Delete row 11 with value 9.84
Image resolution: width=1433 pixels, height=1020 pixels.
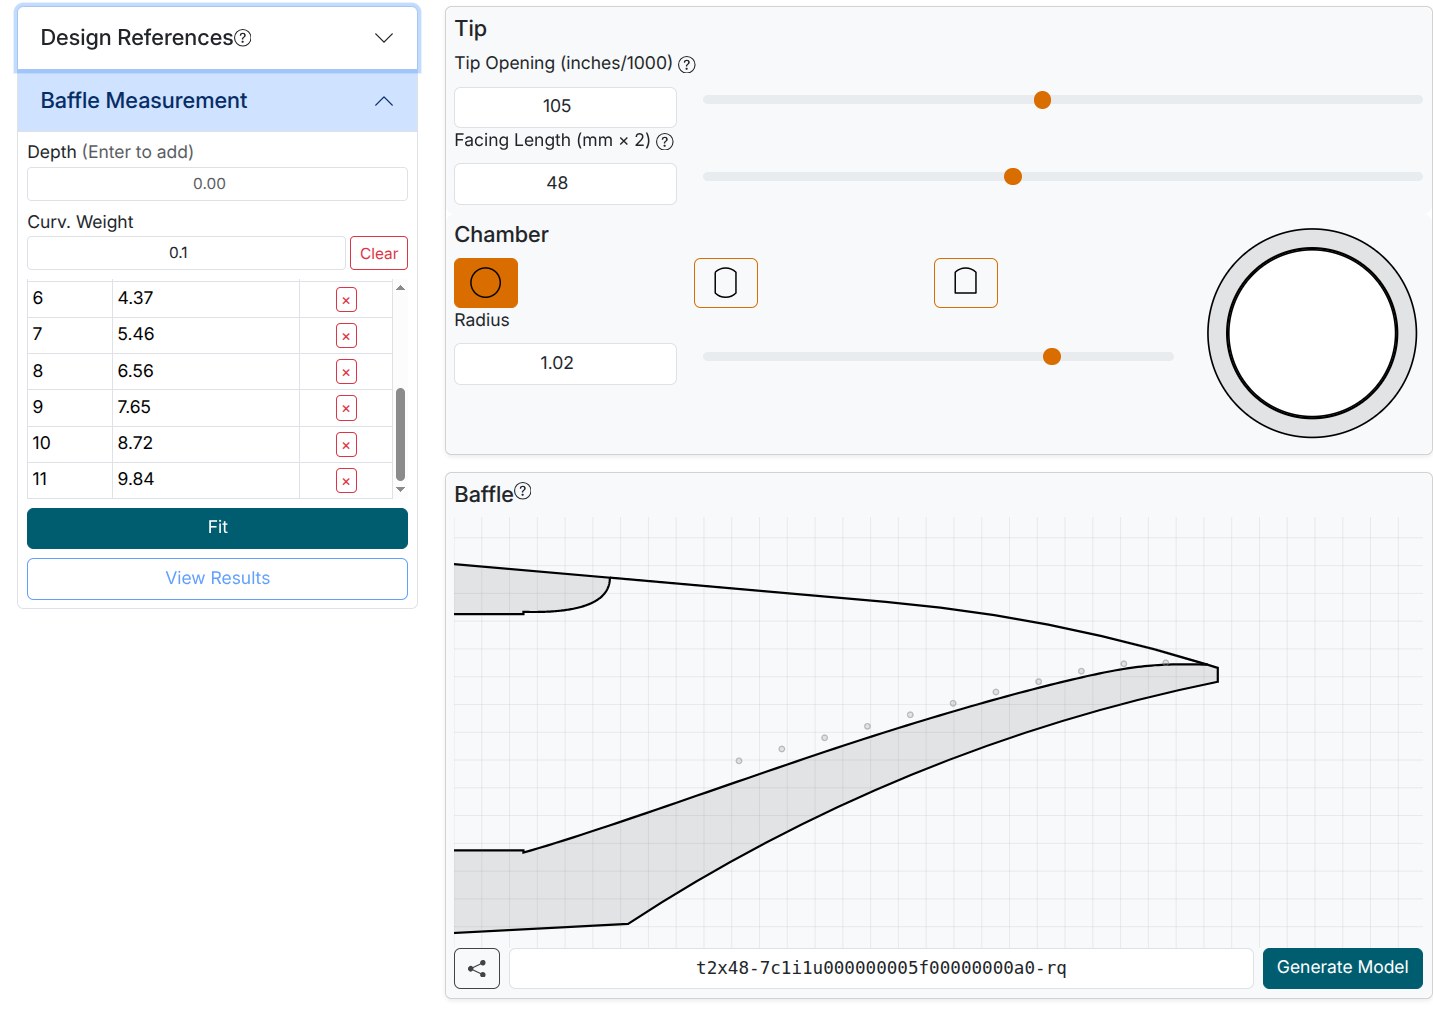tap(346, 481)
